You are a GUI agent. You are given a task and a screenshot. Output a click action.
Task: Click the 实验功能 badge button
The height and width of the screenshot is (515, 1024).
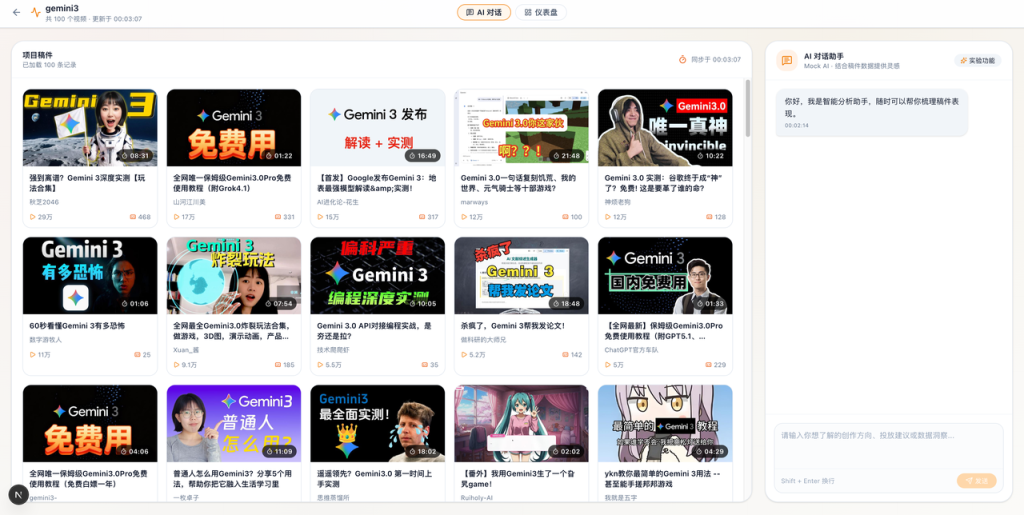[977, 60]
